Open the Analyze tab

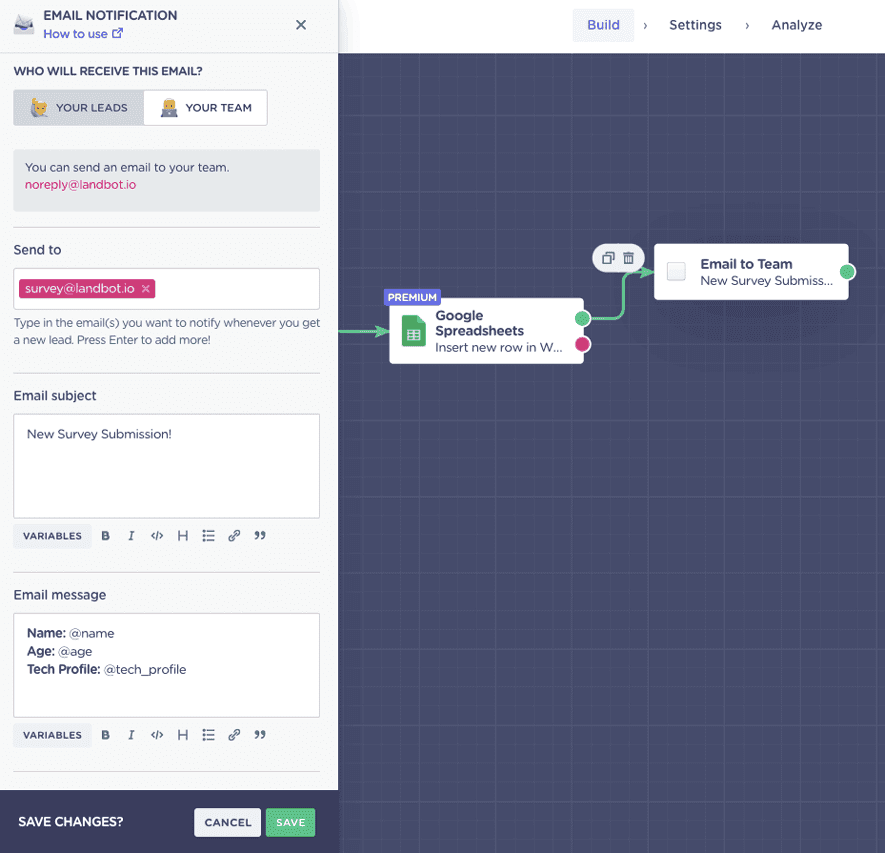796,24
